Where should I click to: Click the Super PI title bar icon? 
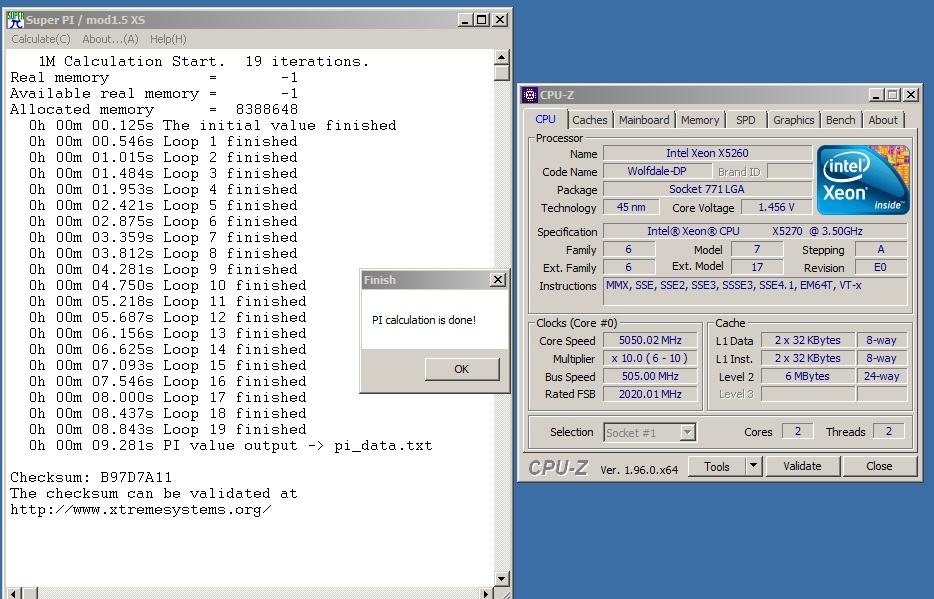(15, 20)
